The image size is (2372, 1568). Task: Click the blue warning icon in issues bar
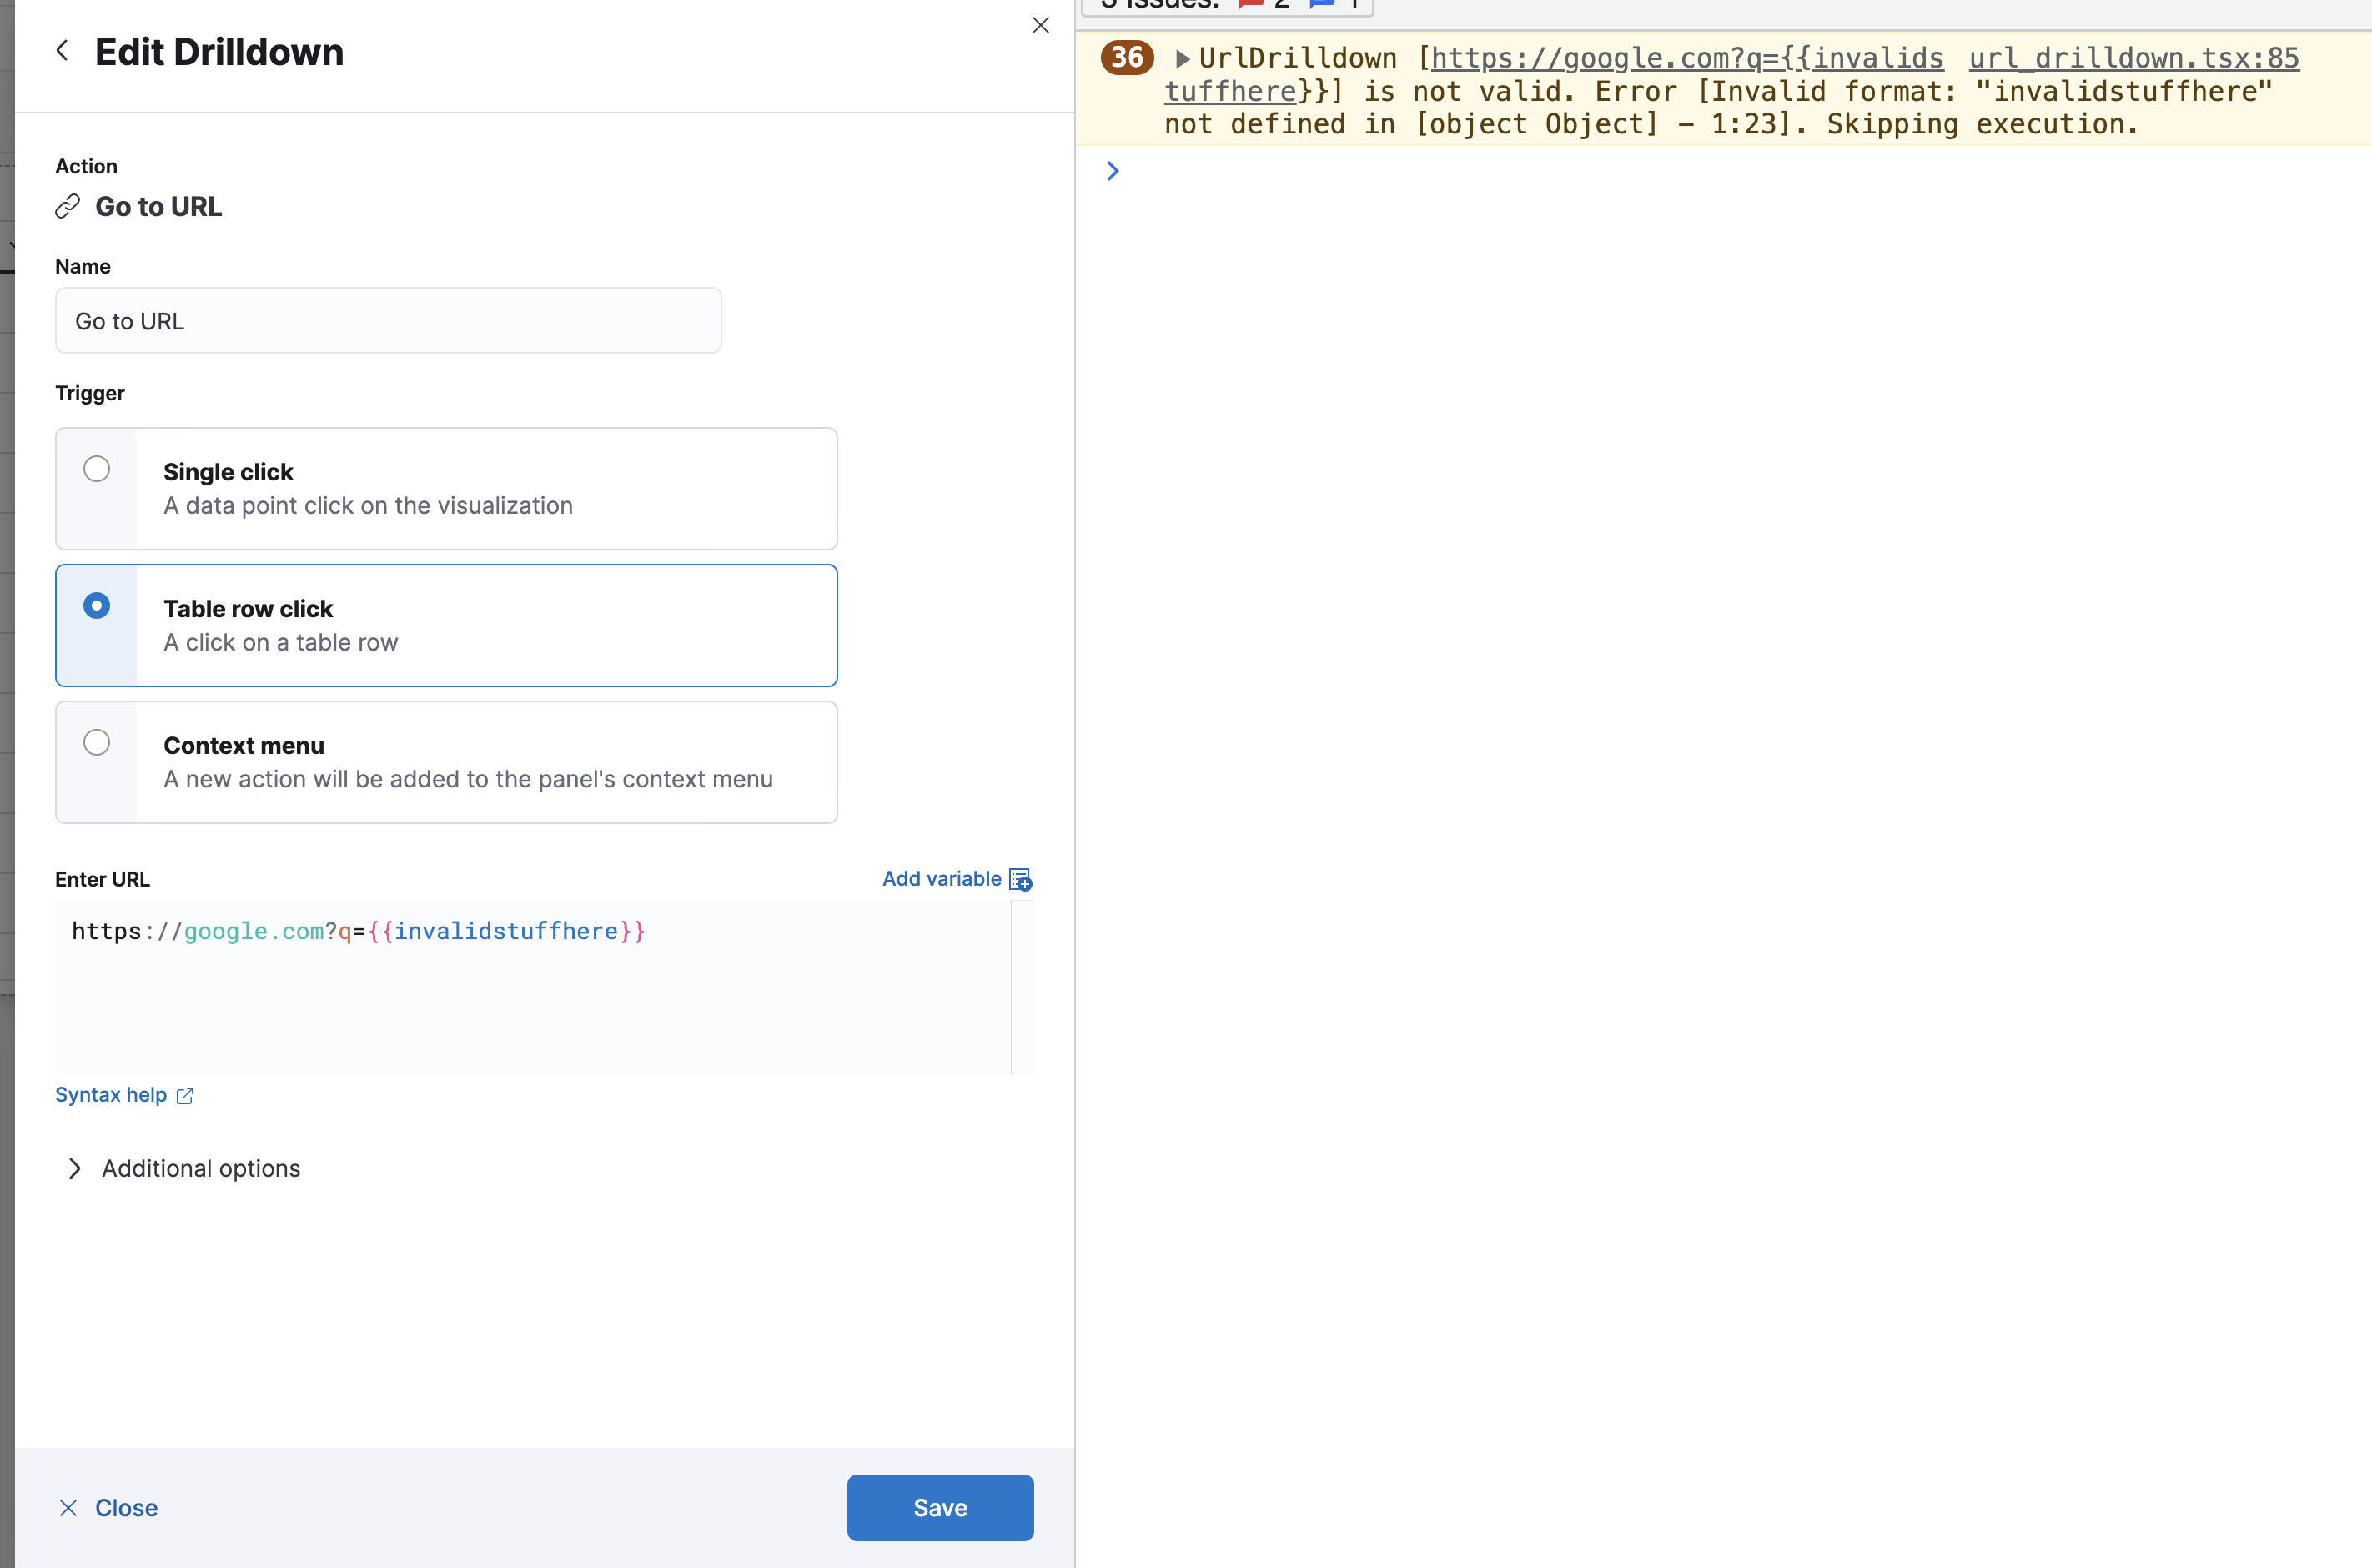(1322, 4)
